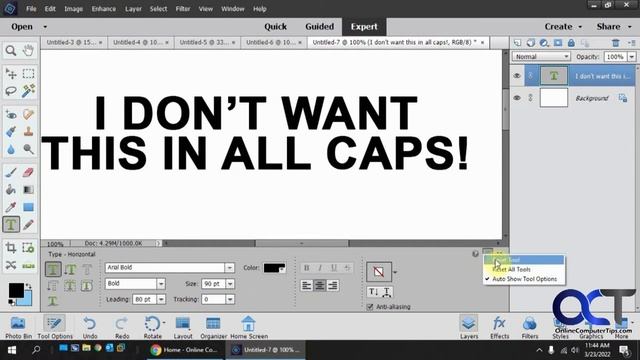Select the Brush tool
This screenshot has width=640, height=360.
(x=11, y=172)
